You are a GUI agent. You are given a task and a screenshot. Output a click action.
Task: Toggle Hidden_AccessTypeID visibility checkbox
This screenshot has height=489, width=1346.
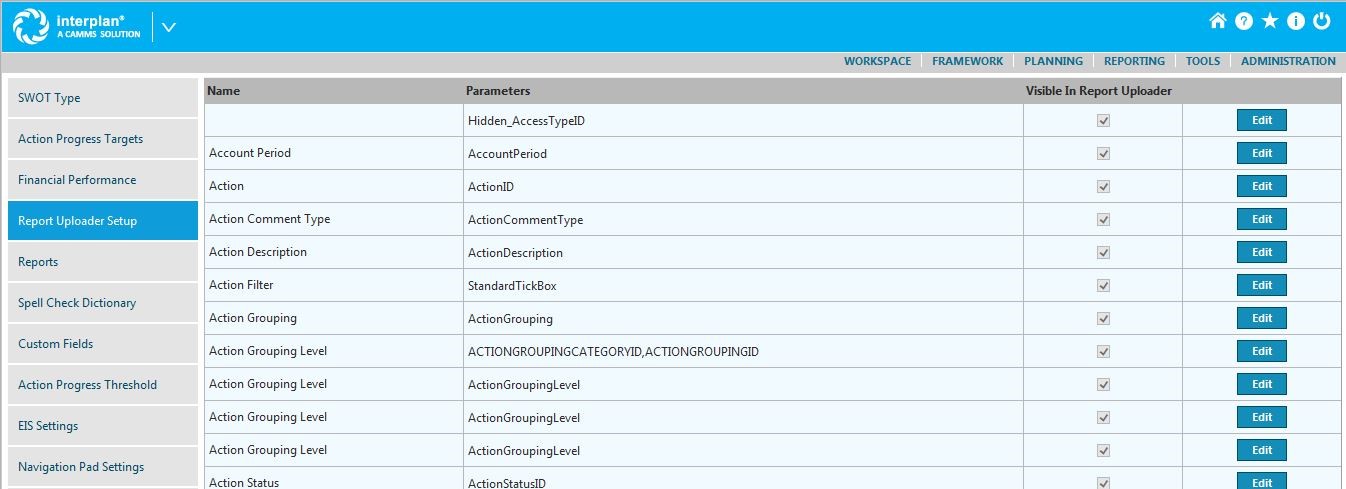1104,121
